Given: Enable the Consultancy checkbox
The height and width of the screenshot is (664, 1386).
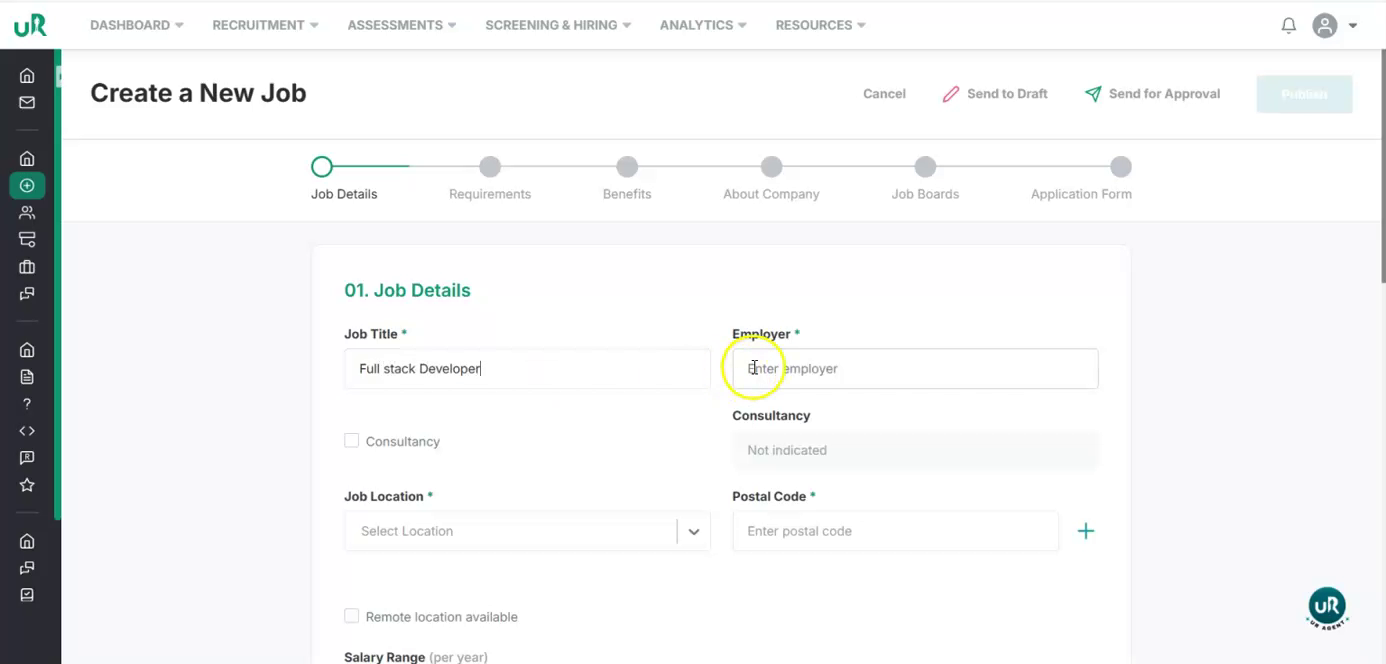Looking at the screenshot, I should (x=352, y=441).
